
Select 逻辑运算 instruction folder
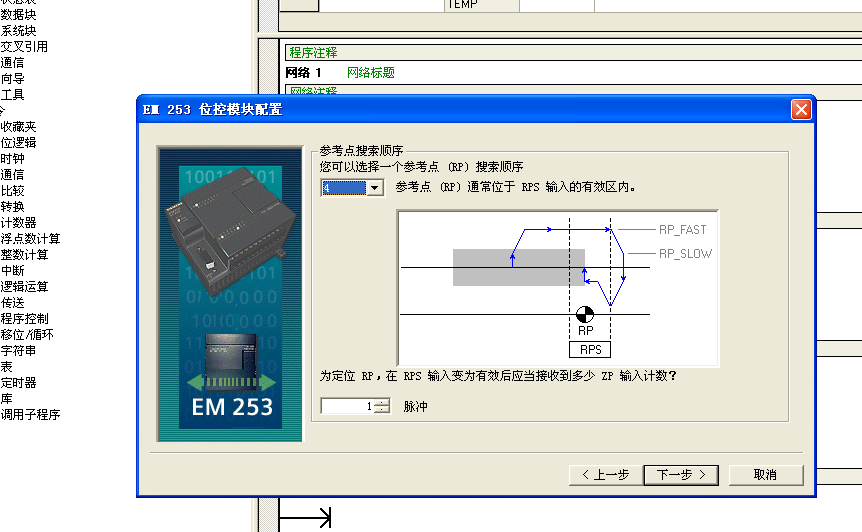tap(24, 286)
